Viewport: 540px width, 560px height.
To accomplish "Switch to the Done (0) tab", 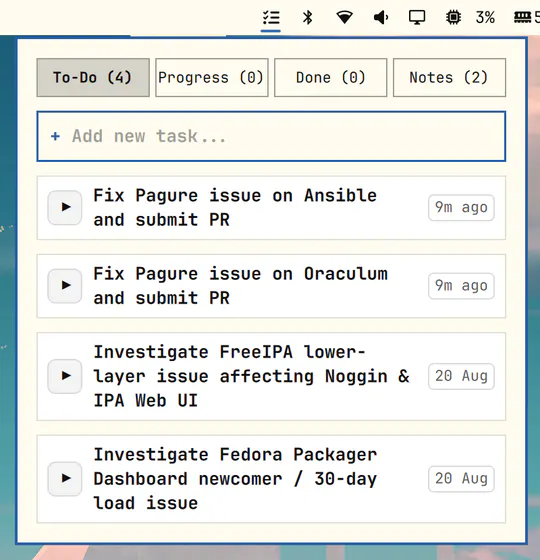I will pos(330,78).
